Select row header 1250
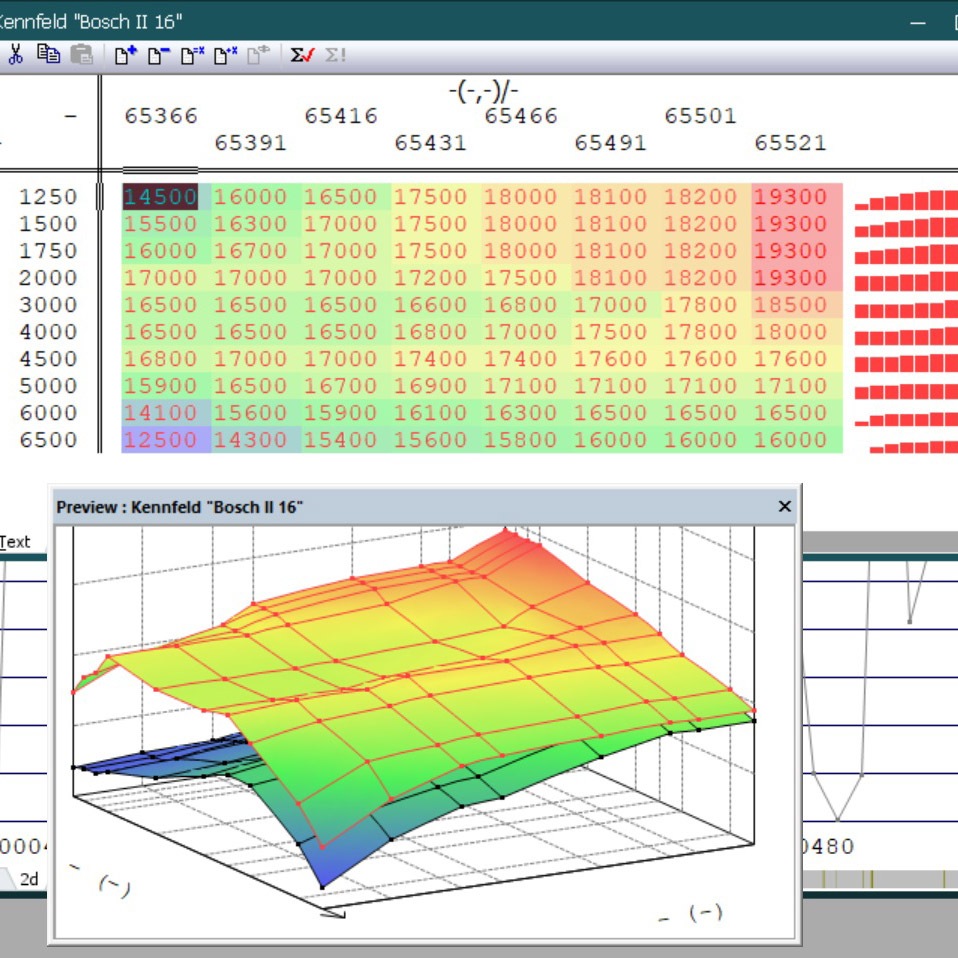This screenshot has height=958, width=958. click(48, 197)
